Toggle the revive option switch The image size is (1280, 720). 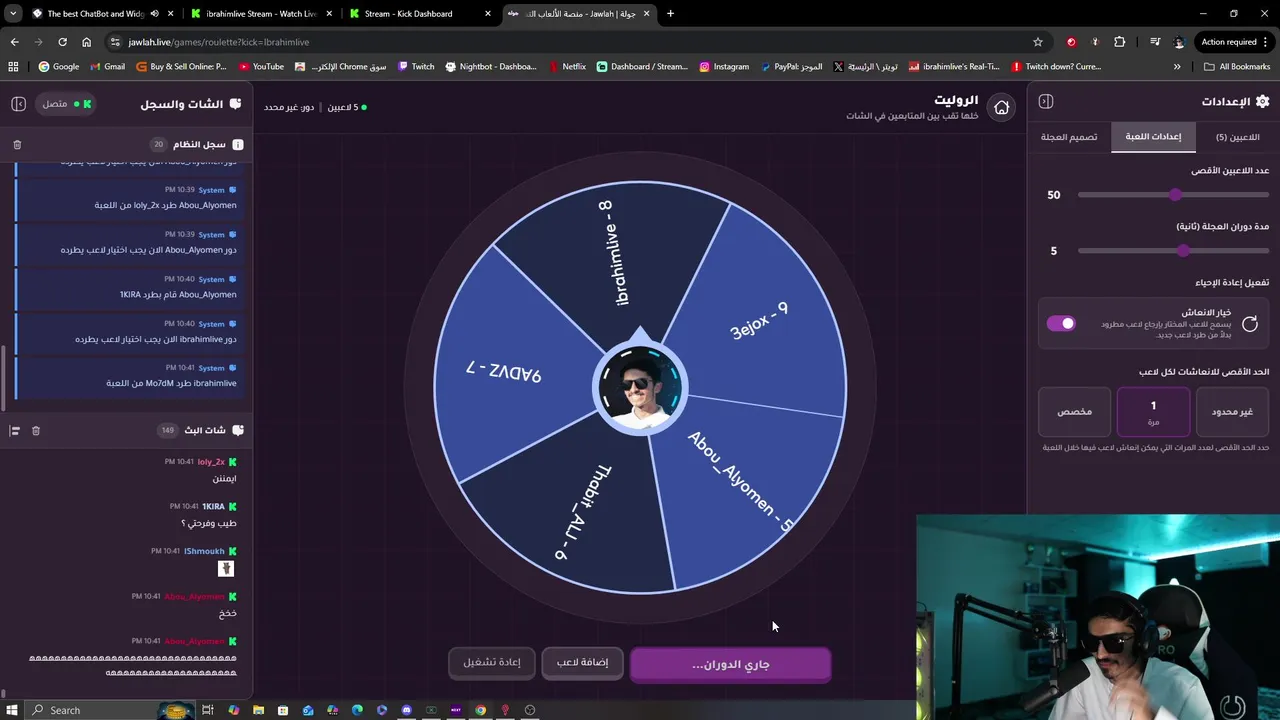(x=1061, y=324)
